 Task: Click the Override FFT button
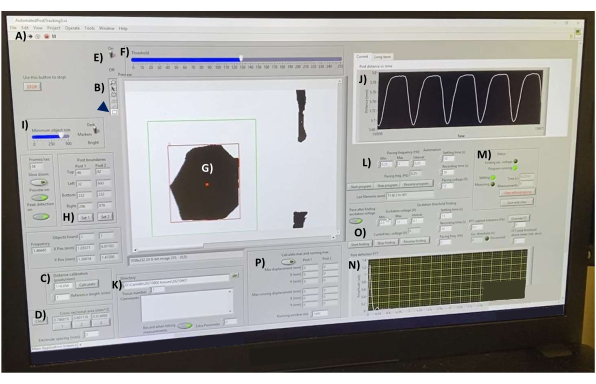(519, 218)
